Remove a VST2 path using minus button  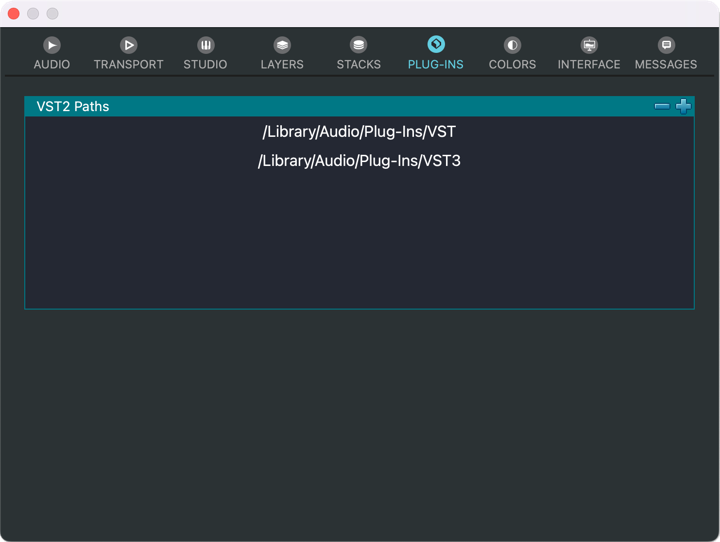661,106
